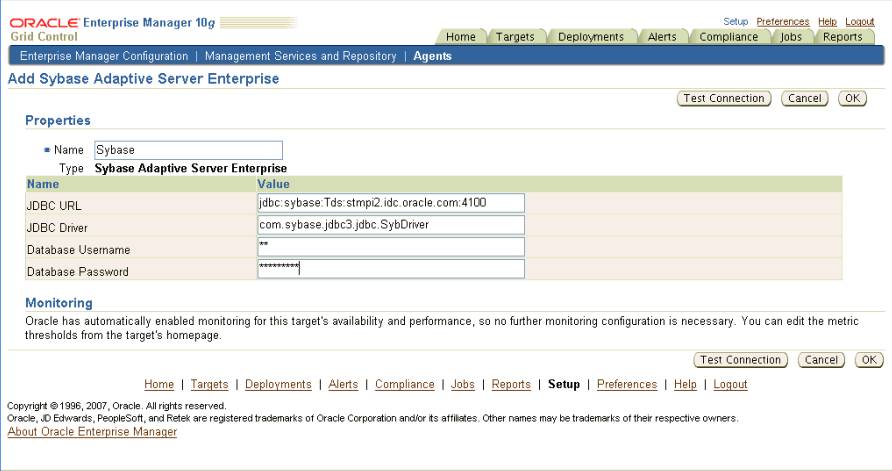This screenshot has height=471, width=892.
Task: Click the Properties section heading
Action: coord(58,121)
